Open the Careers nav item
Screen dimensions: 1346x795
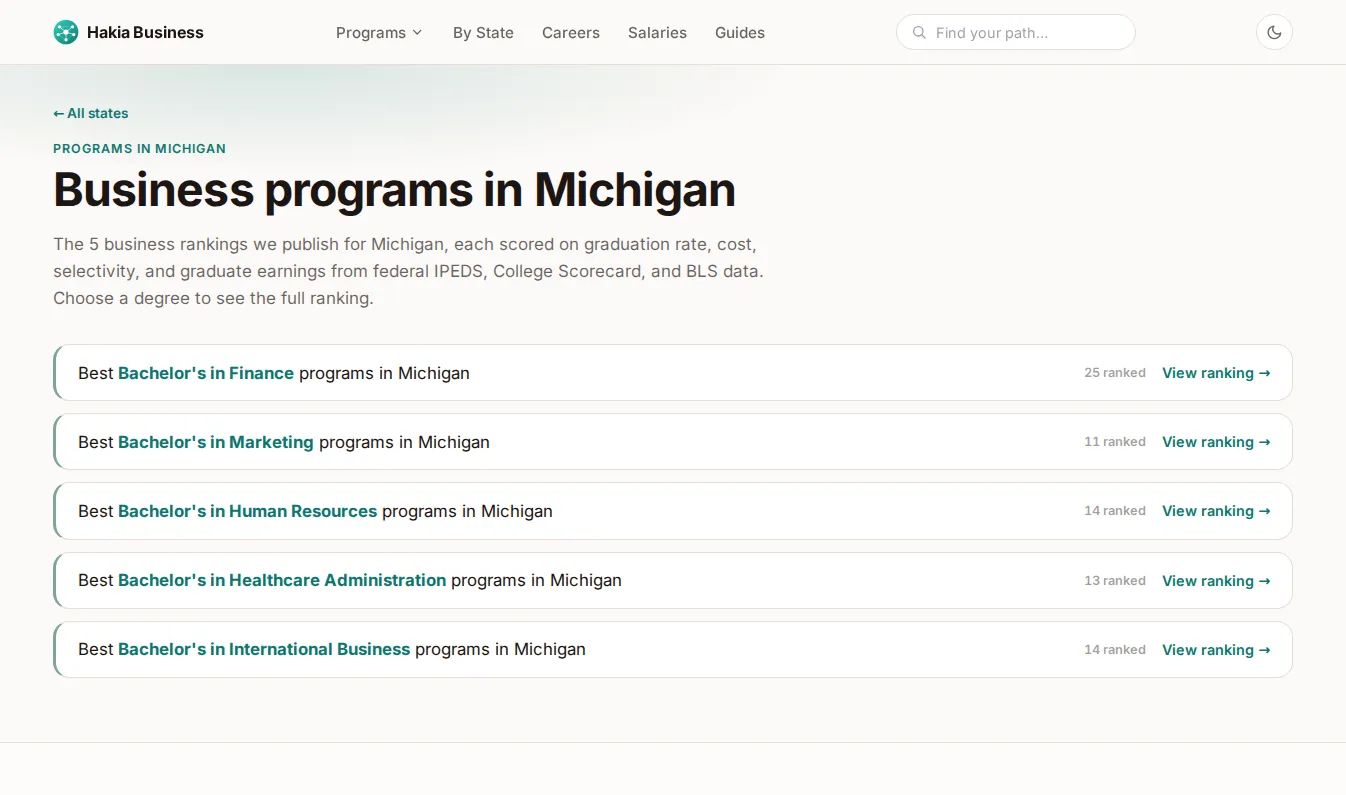pos(571,32)
